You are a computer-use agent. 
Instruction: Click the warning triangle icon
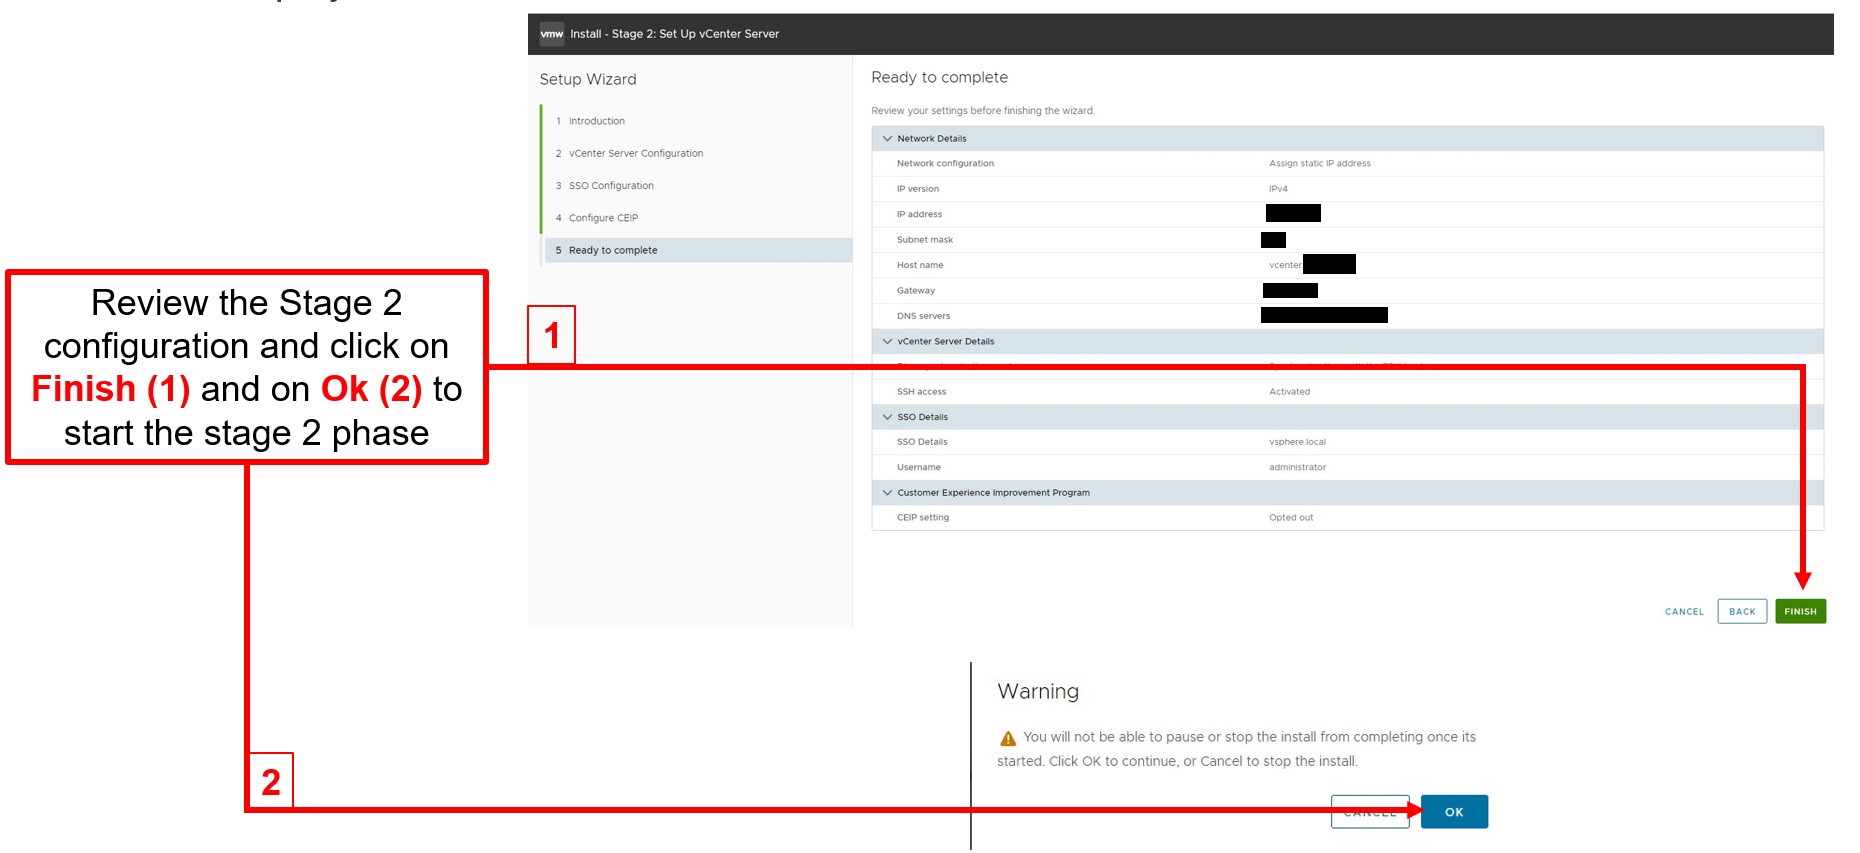(x=1008, y=739)
